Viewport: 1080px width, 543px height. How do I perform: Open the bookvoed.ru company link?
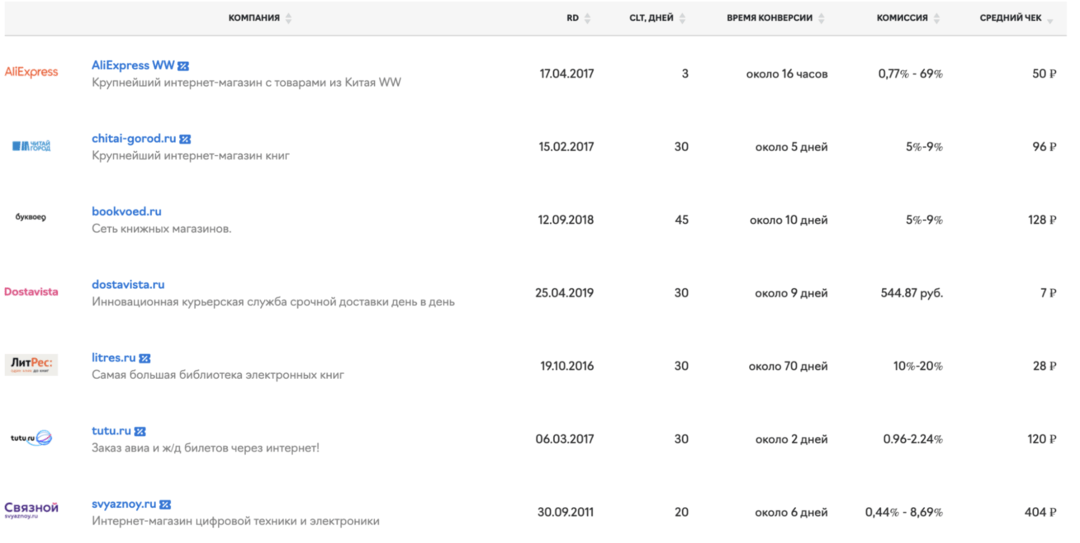[x=126, y=212]
